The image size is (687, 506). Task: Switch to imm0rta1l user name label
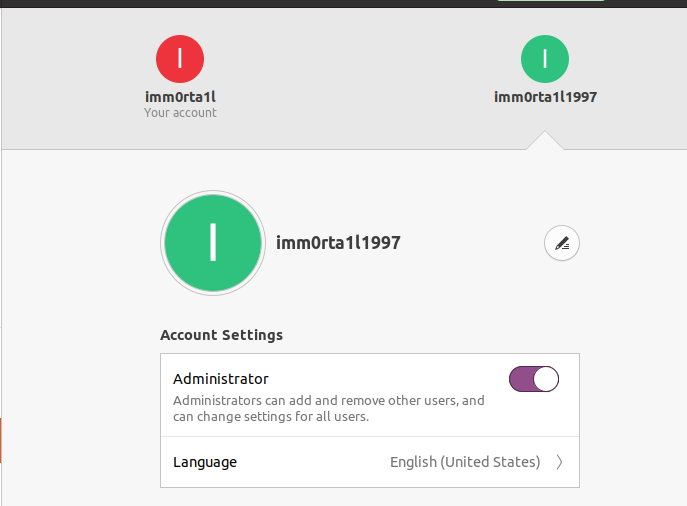[x=180, y=97]
